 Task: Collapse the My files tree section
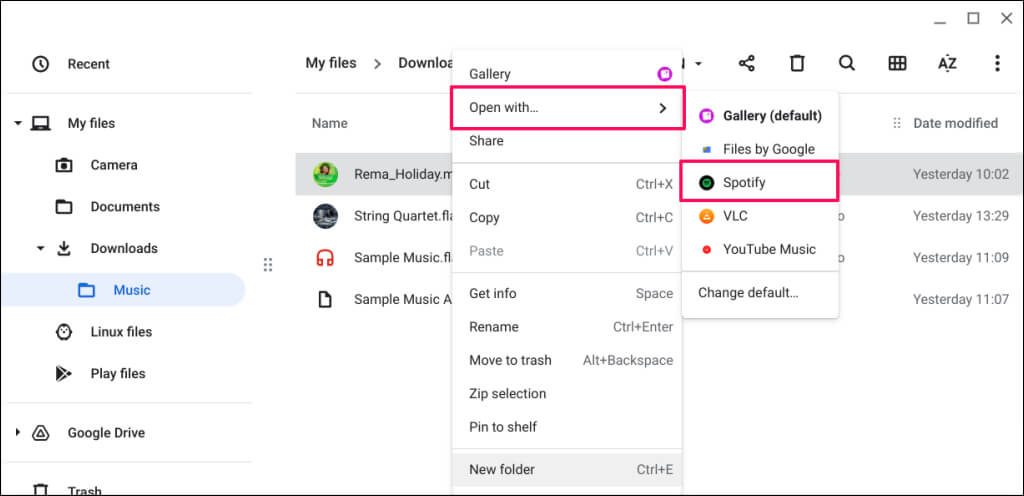tap(18, 124)
